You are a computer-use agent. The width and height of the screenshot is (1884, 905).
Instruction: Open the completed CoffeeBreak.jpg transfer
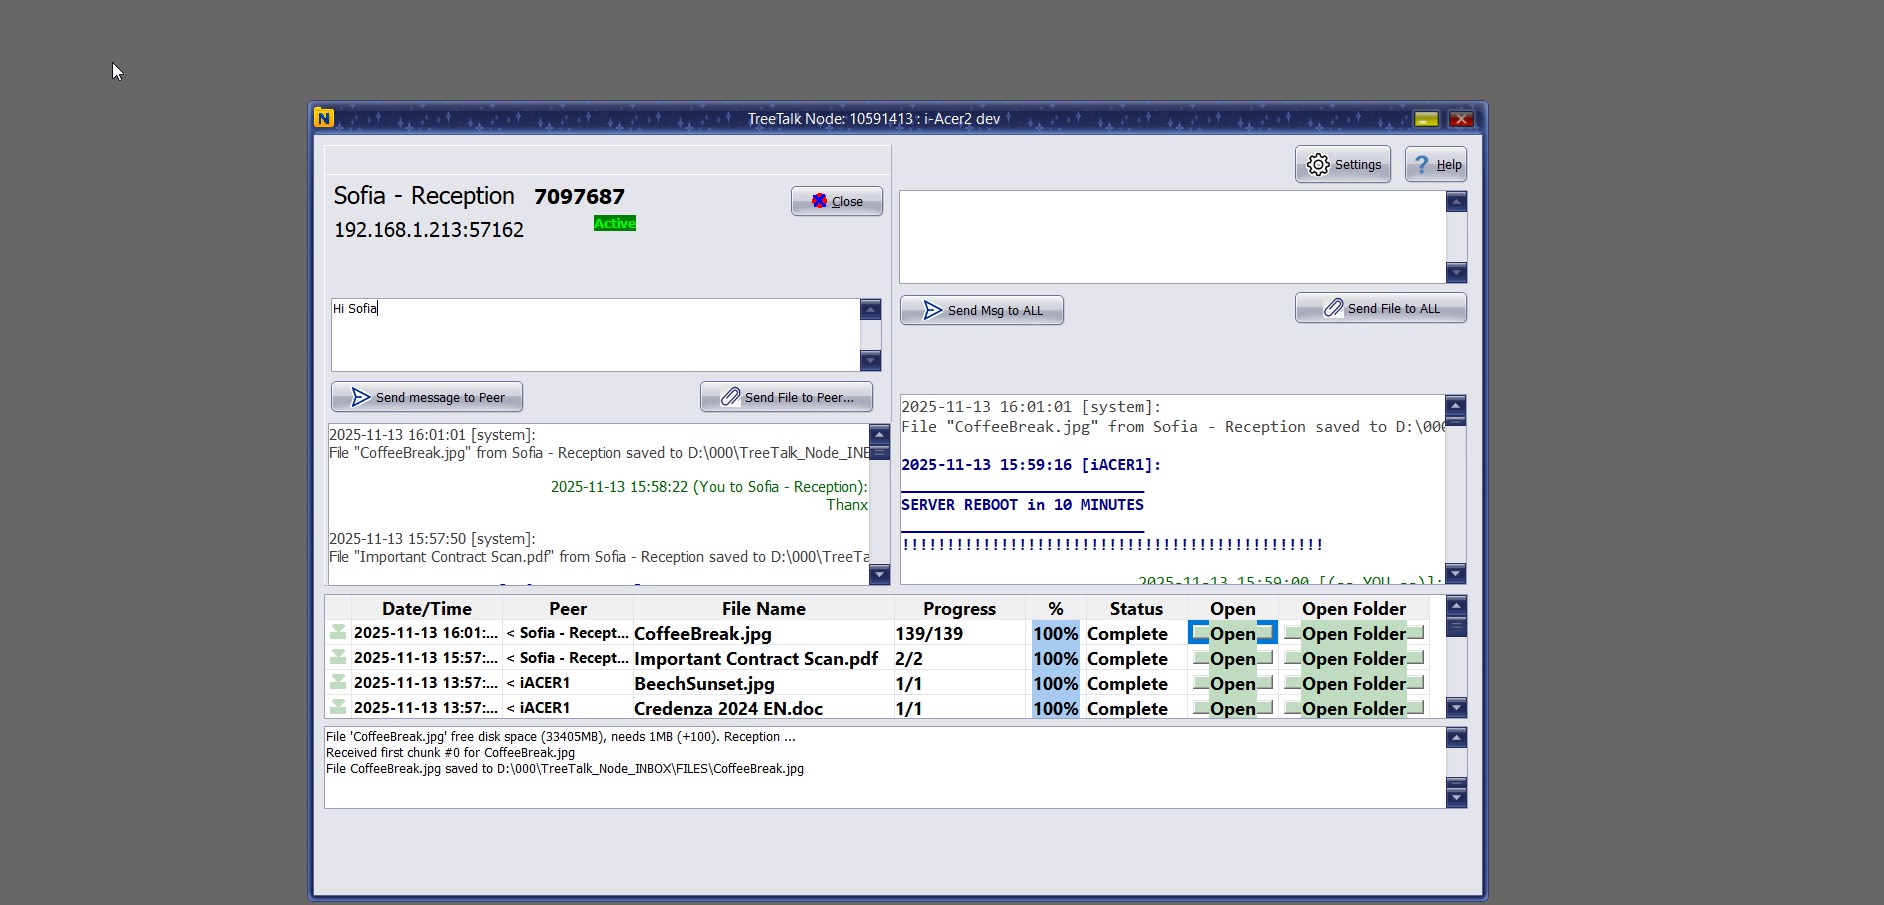(x=1230, y=633)
